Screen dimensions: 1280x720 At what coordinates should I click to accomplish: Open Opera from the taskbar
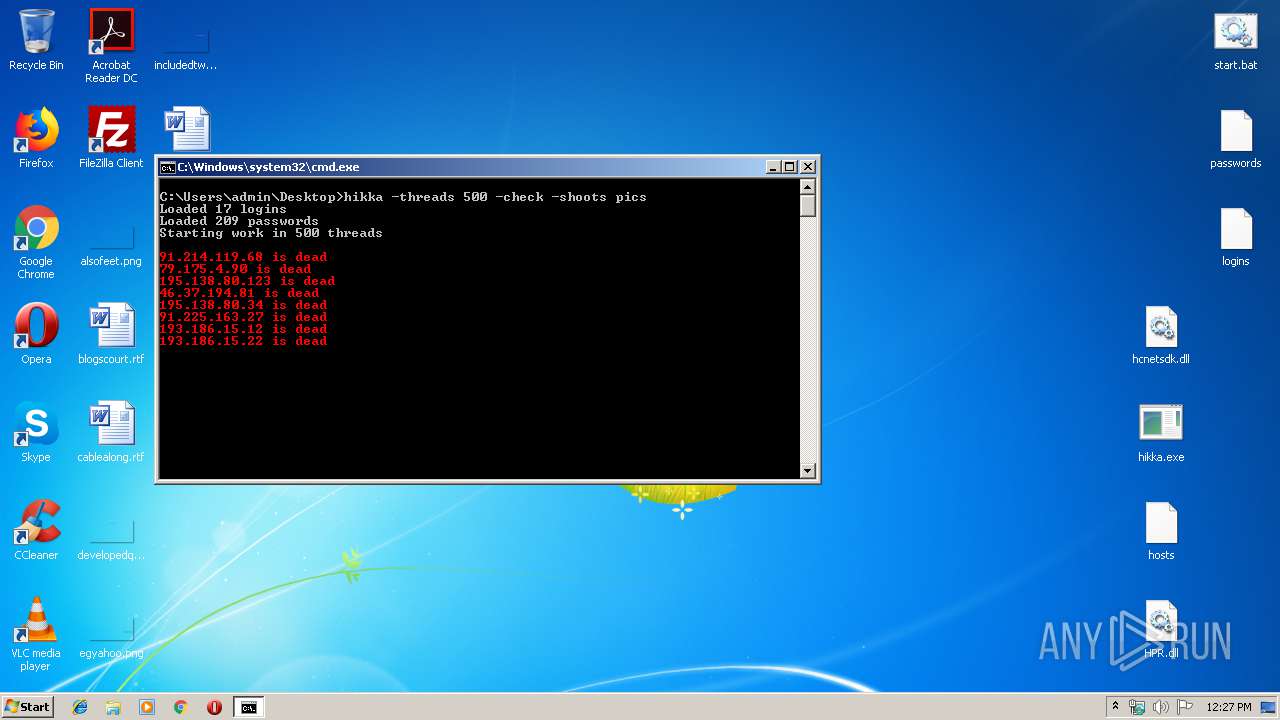214,707
